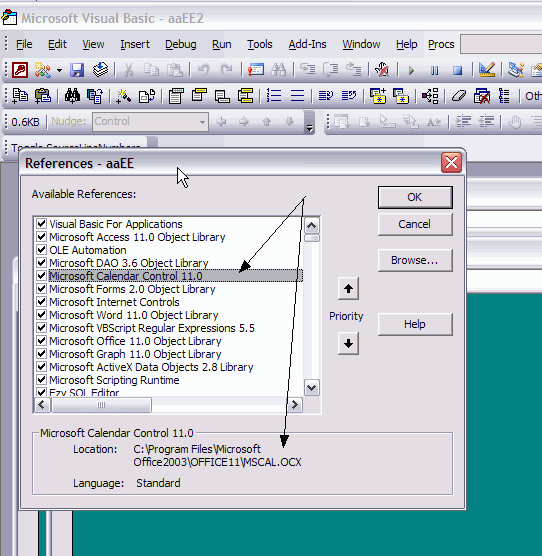Open the Debug menu
The image size is (542, 556).
(181, 44)
